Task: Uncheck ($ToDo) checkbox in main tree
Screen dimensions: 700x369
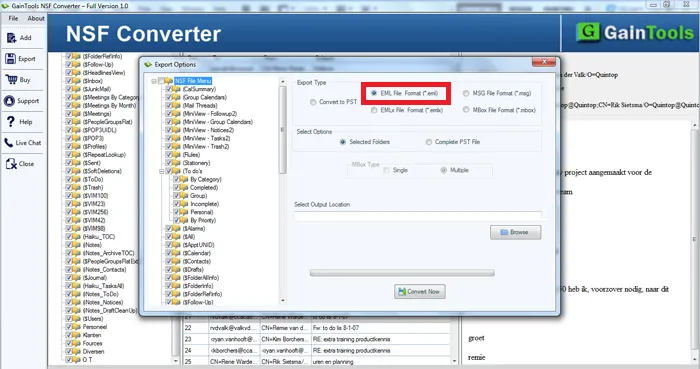Action: pos(69,179)
